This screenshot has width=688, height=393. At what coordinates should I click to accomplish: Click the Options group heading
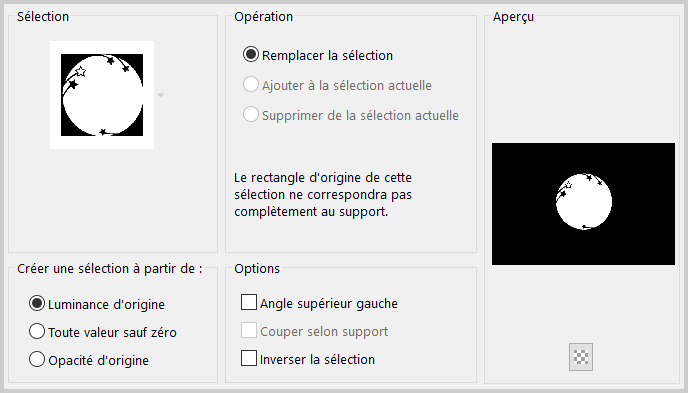click(257, 268)
